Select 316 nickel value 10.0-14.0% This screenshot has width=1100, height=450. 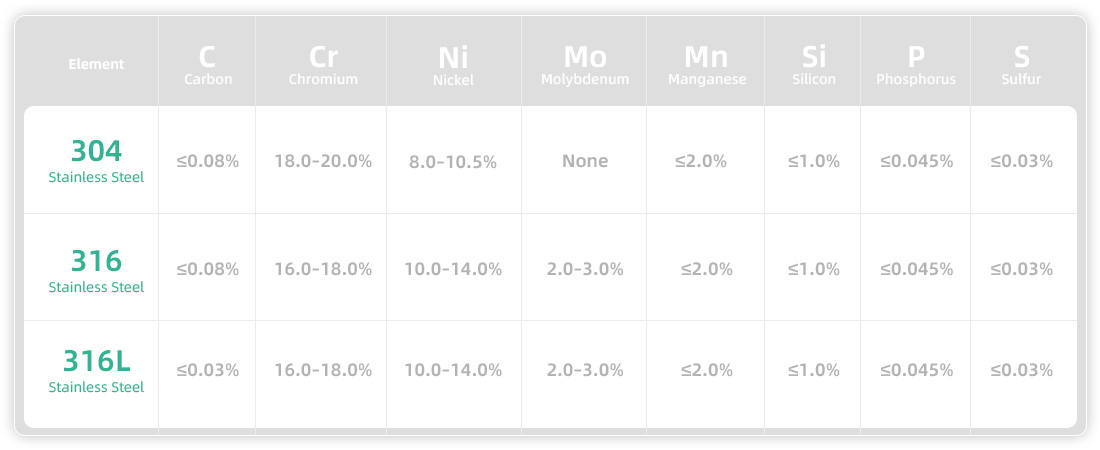[x=453, y=269]
